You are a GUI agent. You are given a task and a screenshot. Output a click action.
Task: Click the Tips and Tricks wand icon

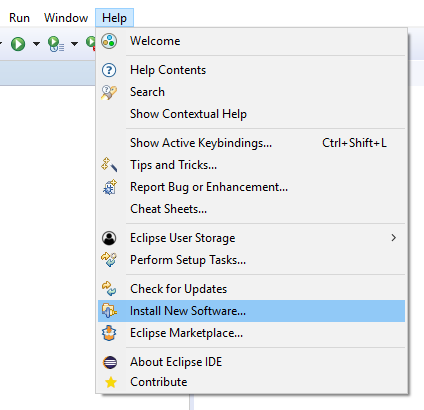tap(109, 165)
